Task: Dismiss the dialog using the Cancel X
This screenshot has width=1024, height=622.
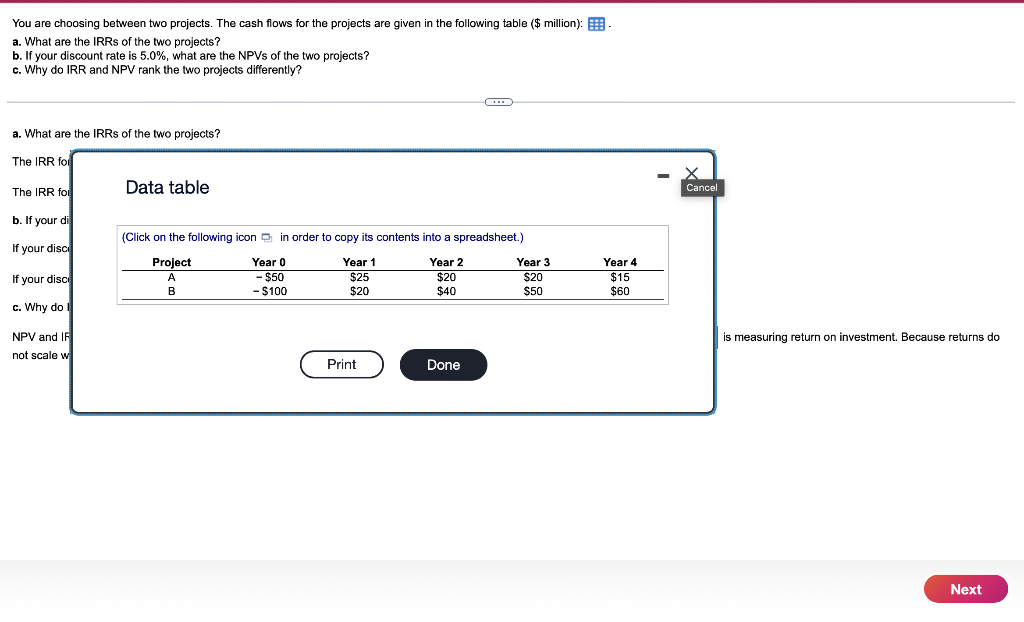Action: pyautogui.click(x=691, y=173)
